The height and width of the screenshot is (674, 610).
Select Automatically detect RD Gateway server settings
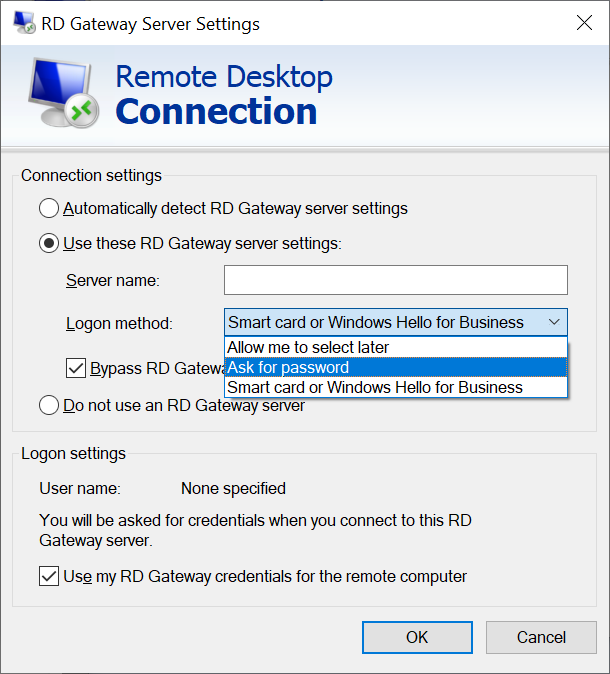point(49,208)
